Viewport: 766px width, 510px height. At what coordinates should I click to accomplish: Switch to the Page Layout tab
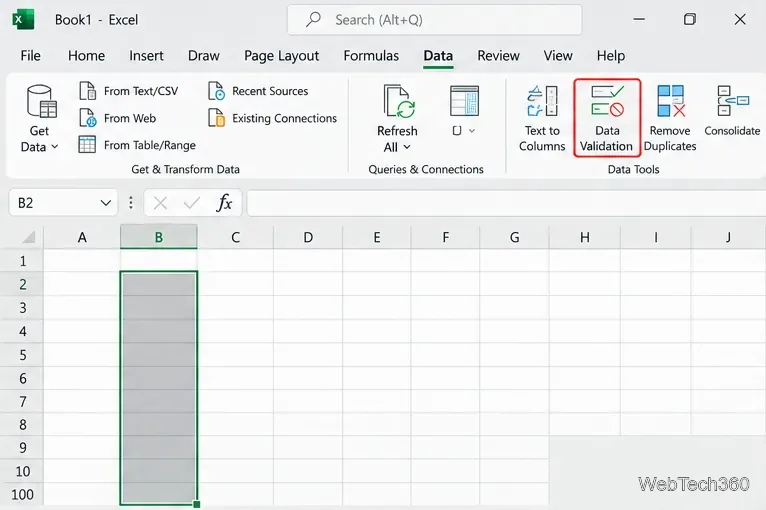[x=281, y=56]
